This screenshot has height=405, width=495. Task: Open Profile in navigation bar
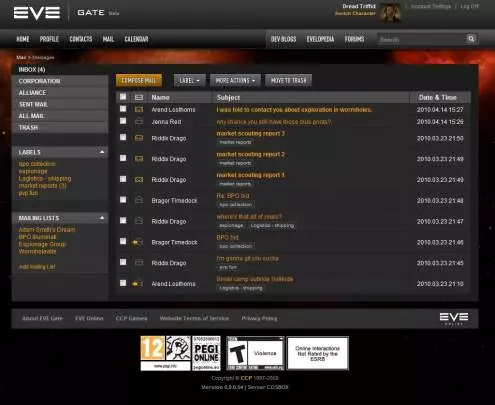(49, 39)
